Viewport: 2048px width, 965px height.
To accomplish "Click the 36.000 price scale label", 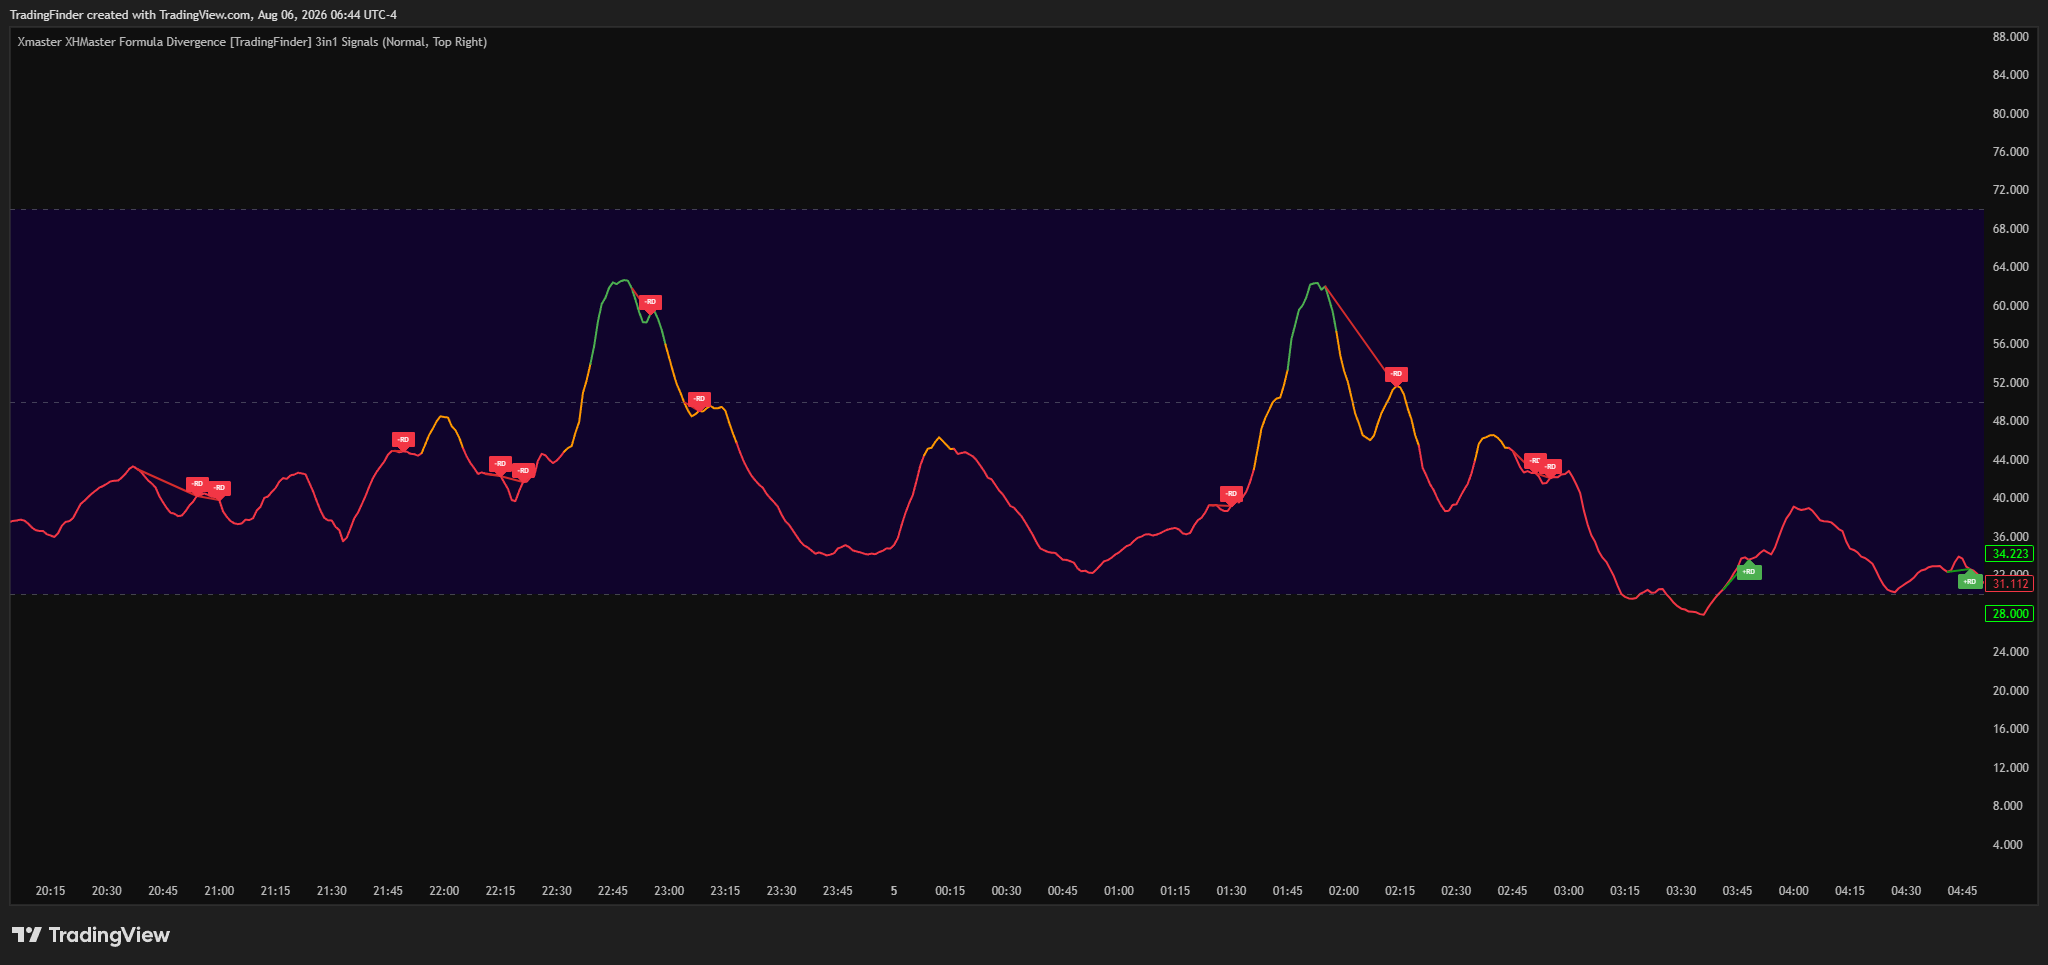I will click(2010, 537).
